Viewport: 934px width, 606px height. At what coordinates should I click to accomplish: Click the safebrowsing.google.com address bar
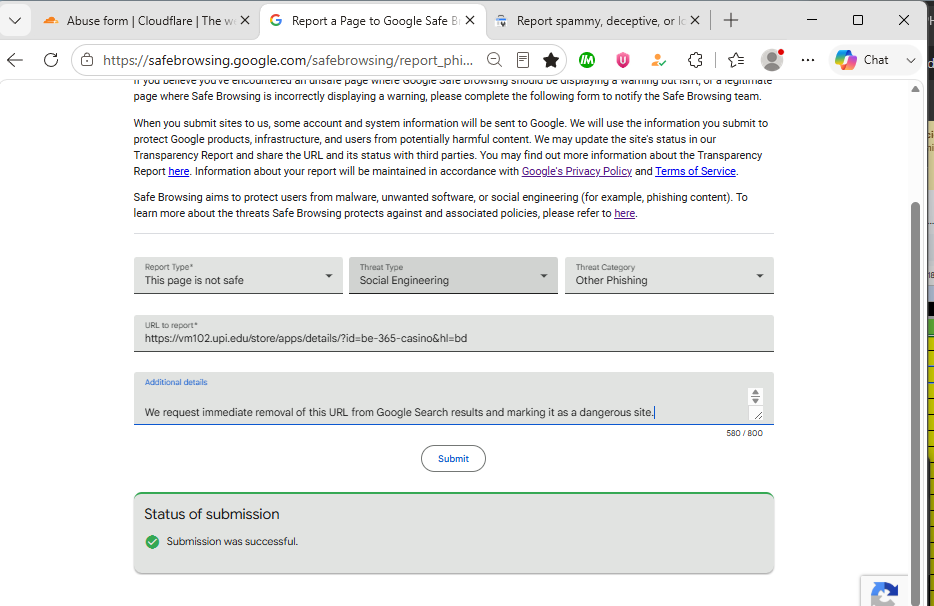tap(287, 60)
